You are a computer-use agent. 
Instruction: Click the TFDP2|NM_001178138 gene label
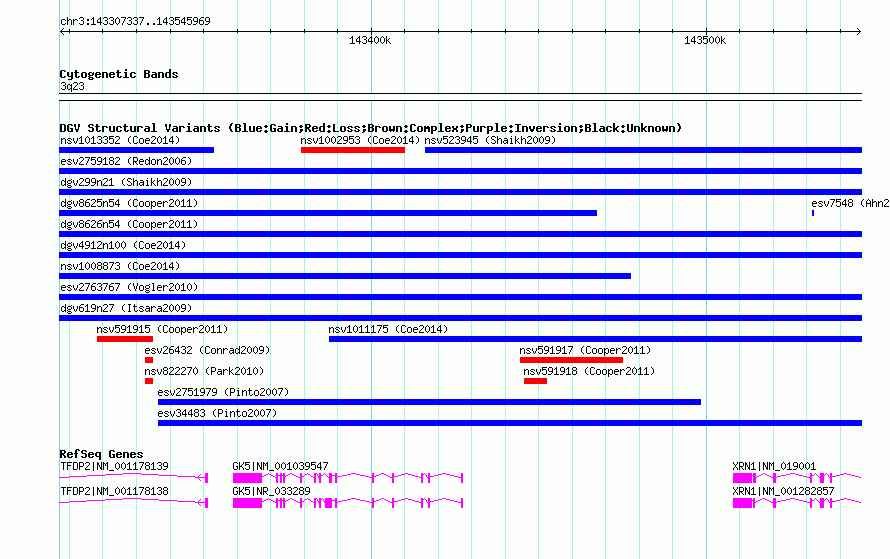[x=114, y=491]
